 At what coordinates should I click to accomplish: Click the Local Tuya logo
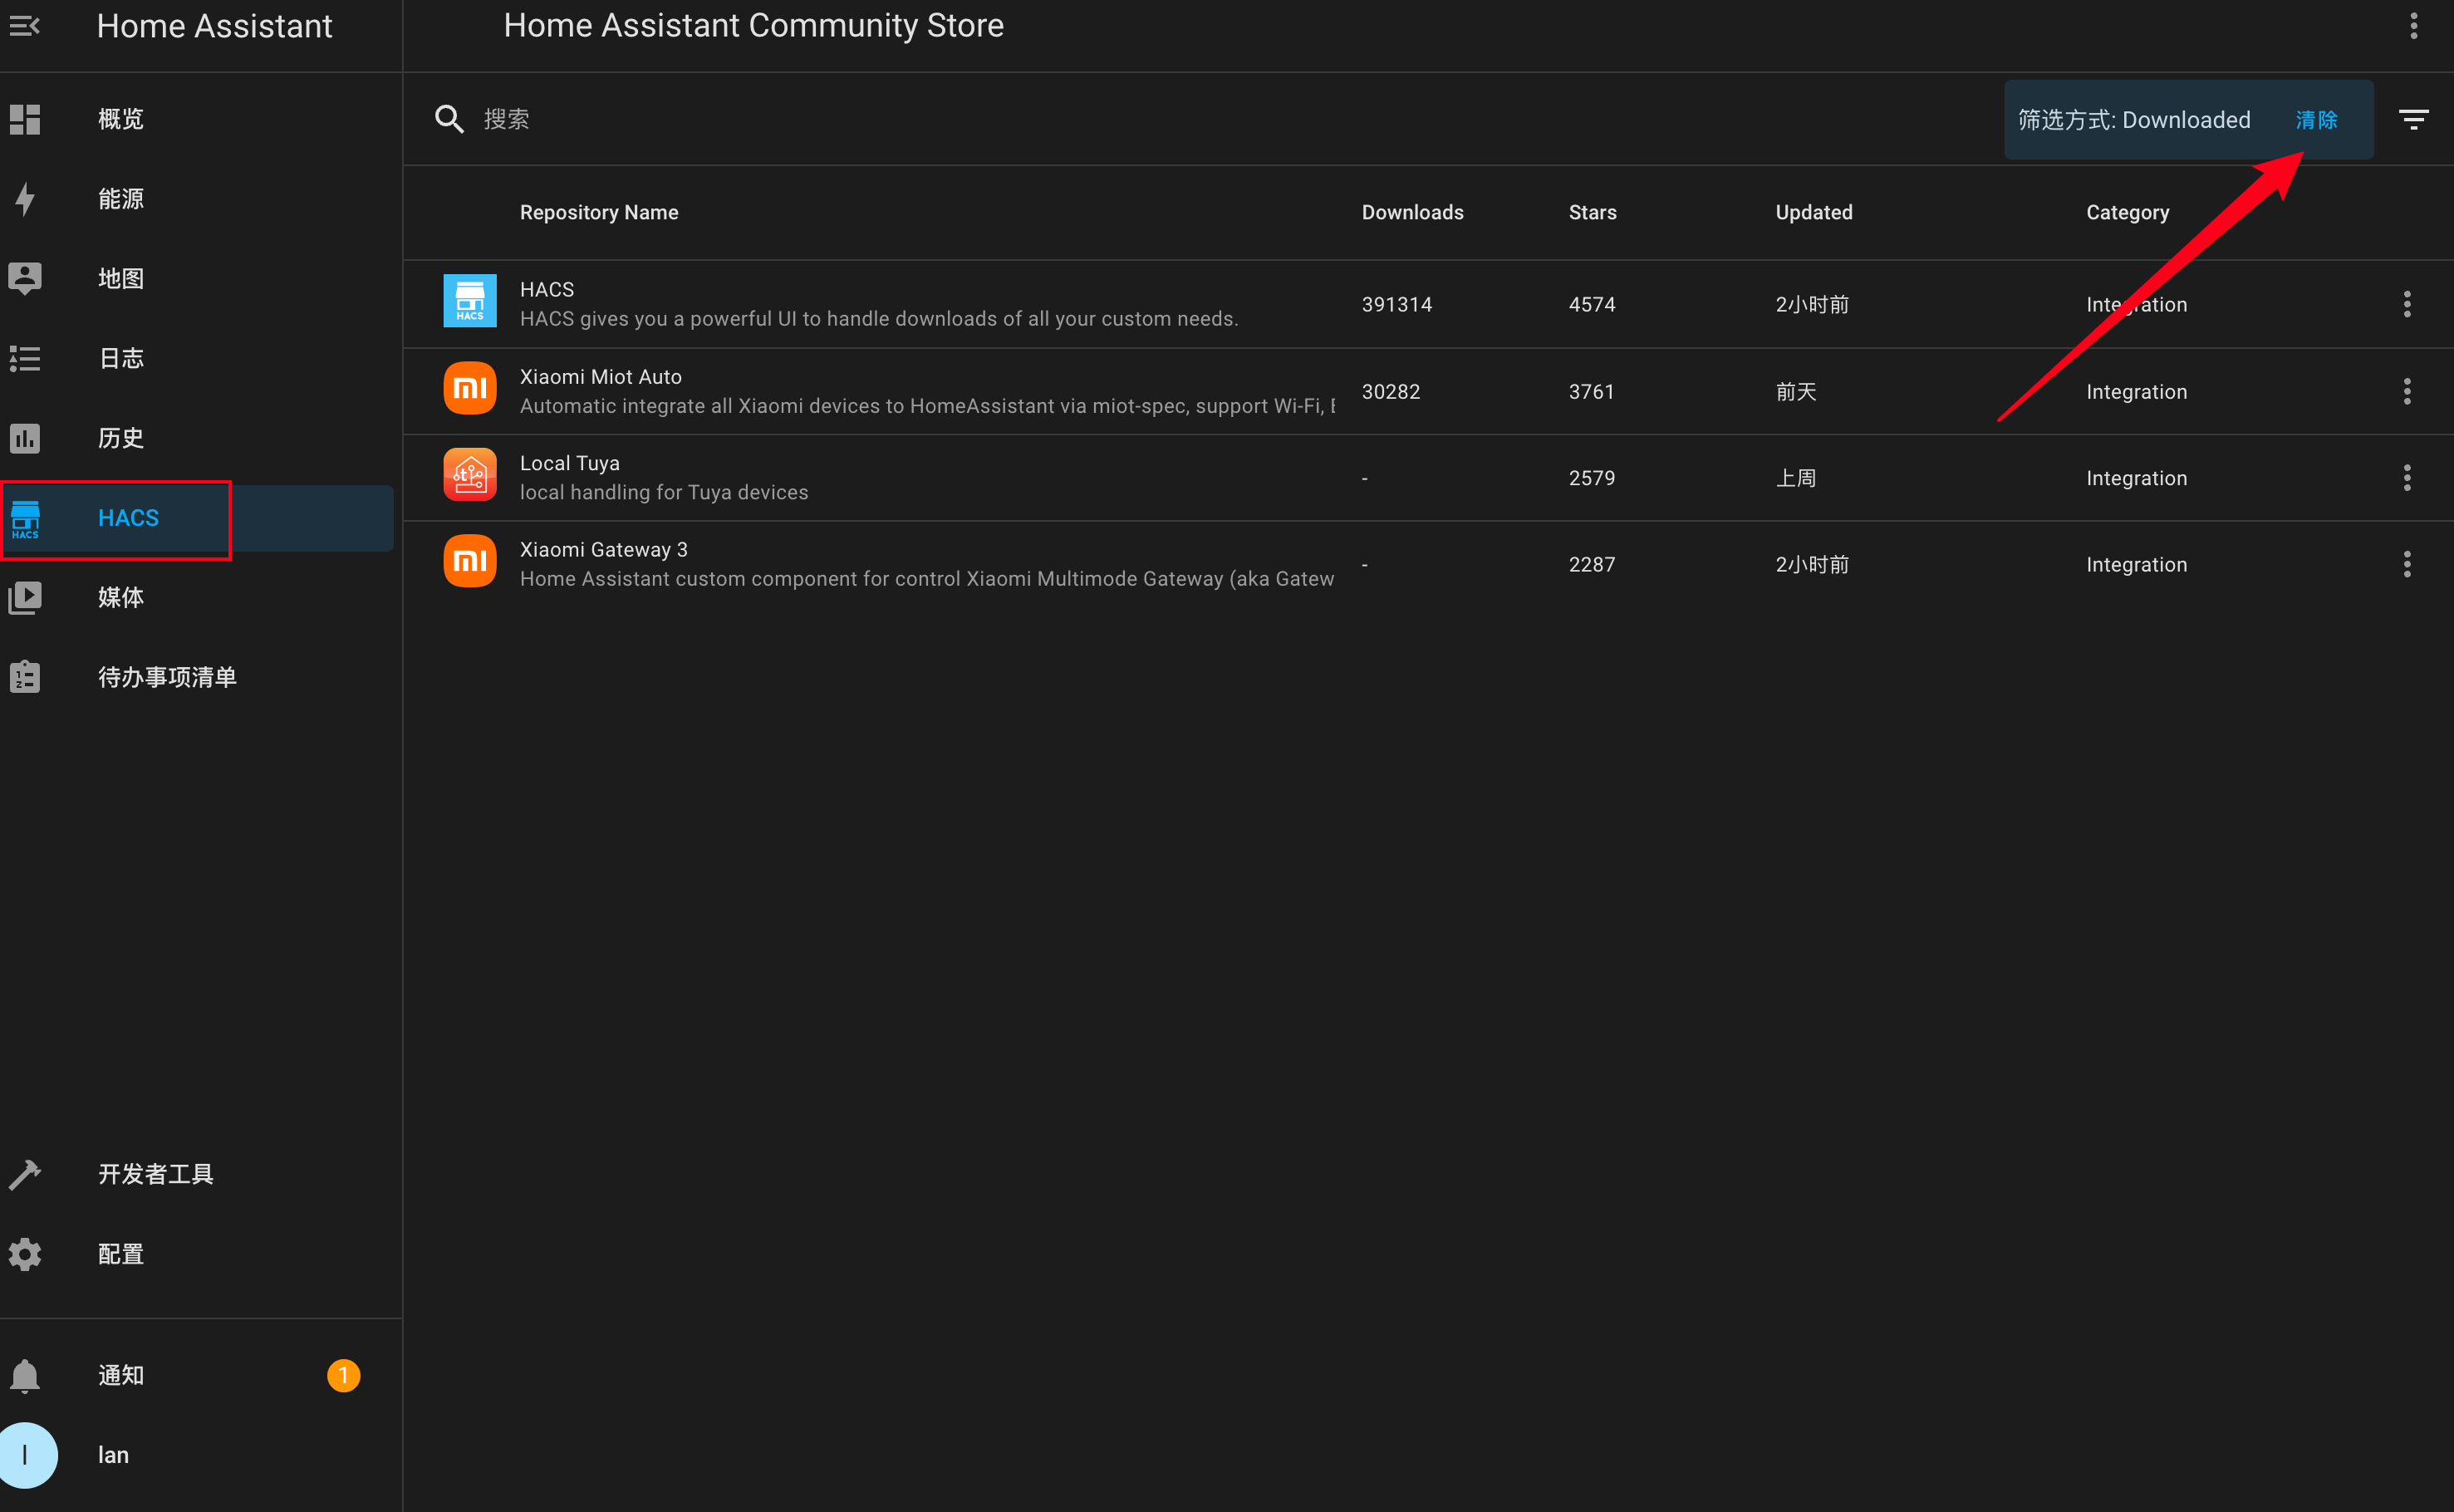[x=470, y=474]
